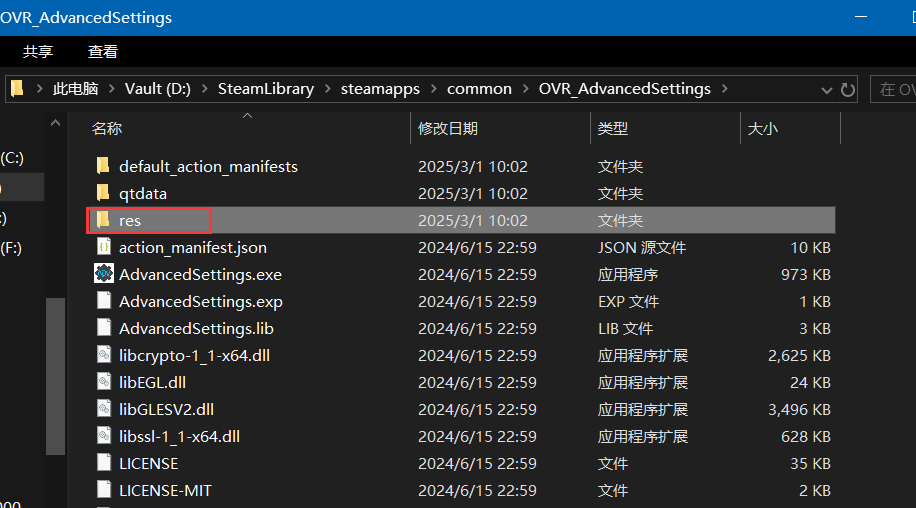Screen dimensions: 916x508
Task: Open the address bar history dropdown
Action: pyautogui.click(x=828, y=89)
